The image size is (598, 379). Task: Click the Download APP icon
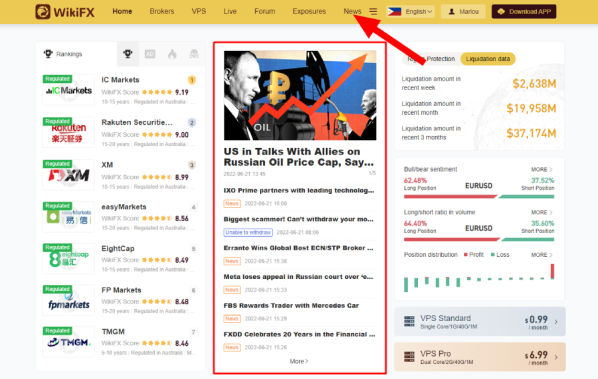[502, 12]
